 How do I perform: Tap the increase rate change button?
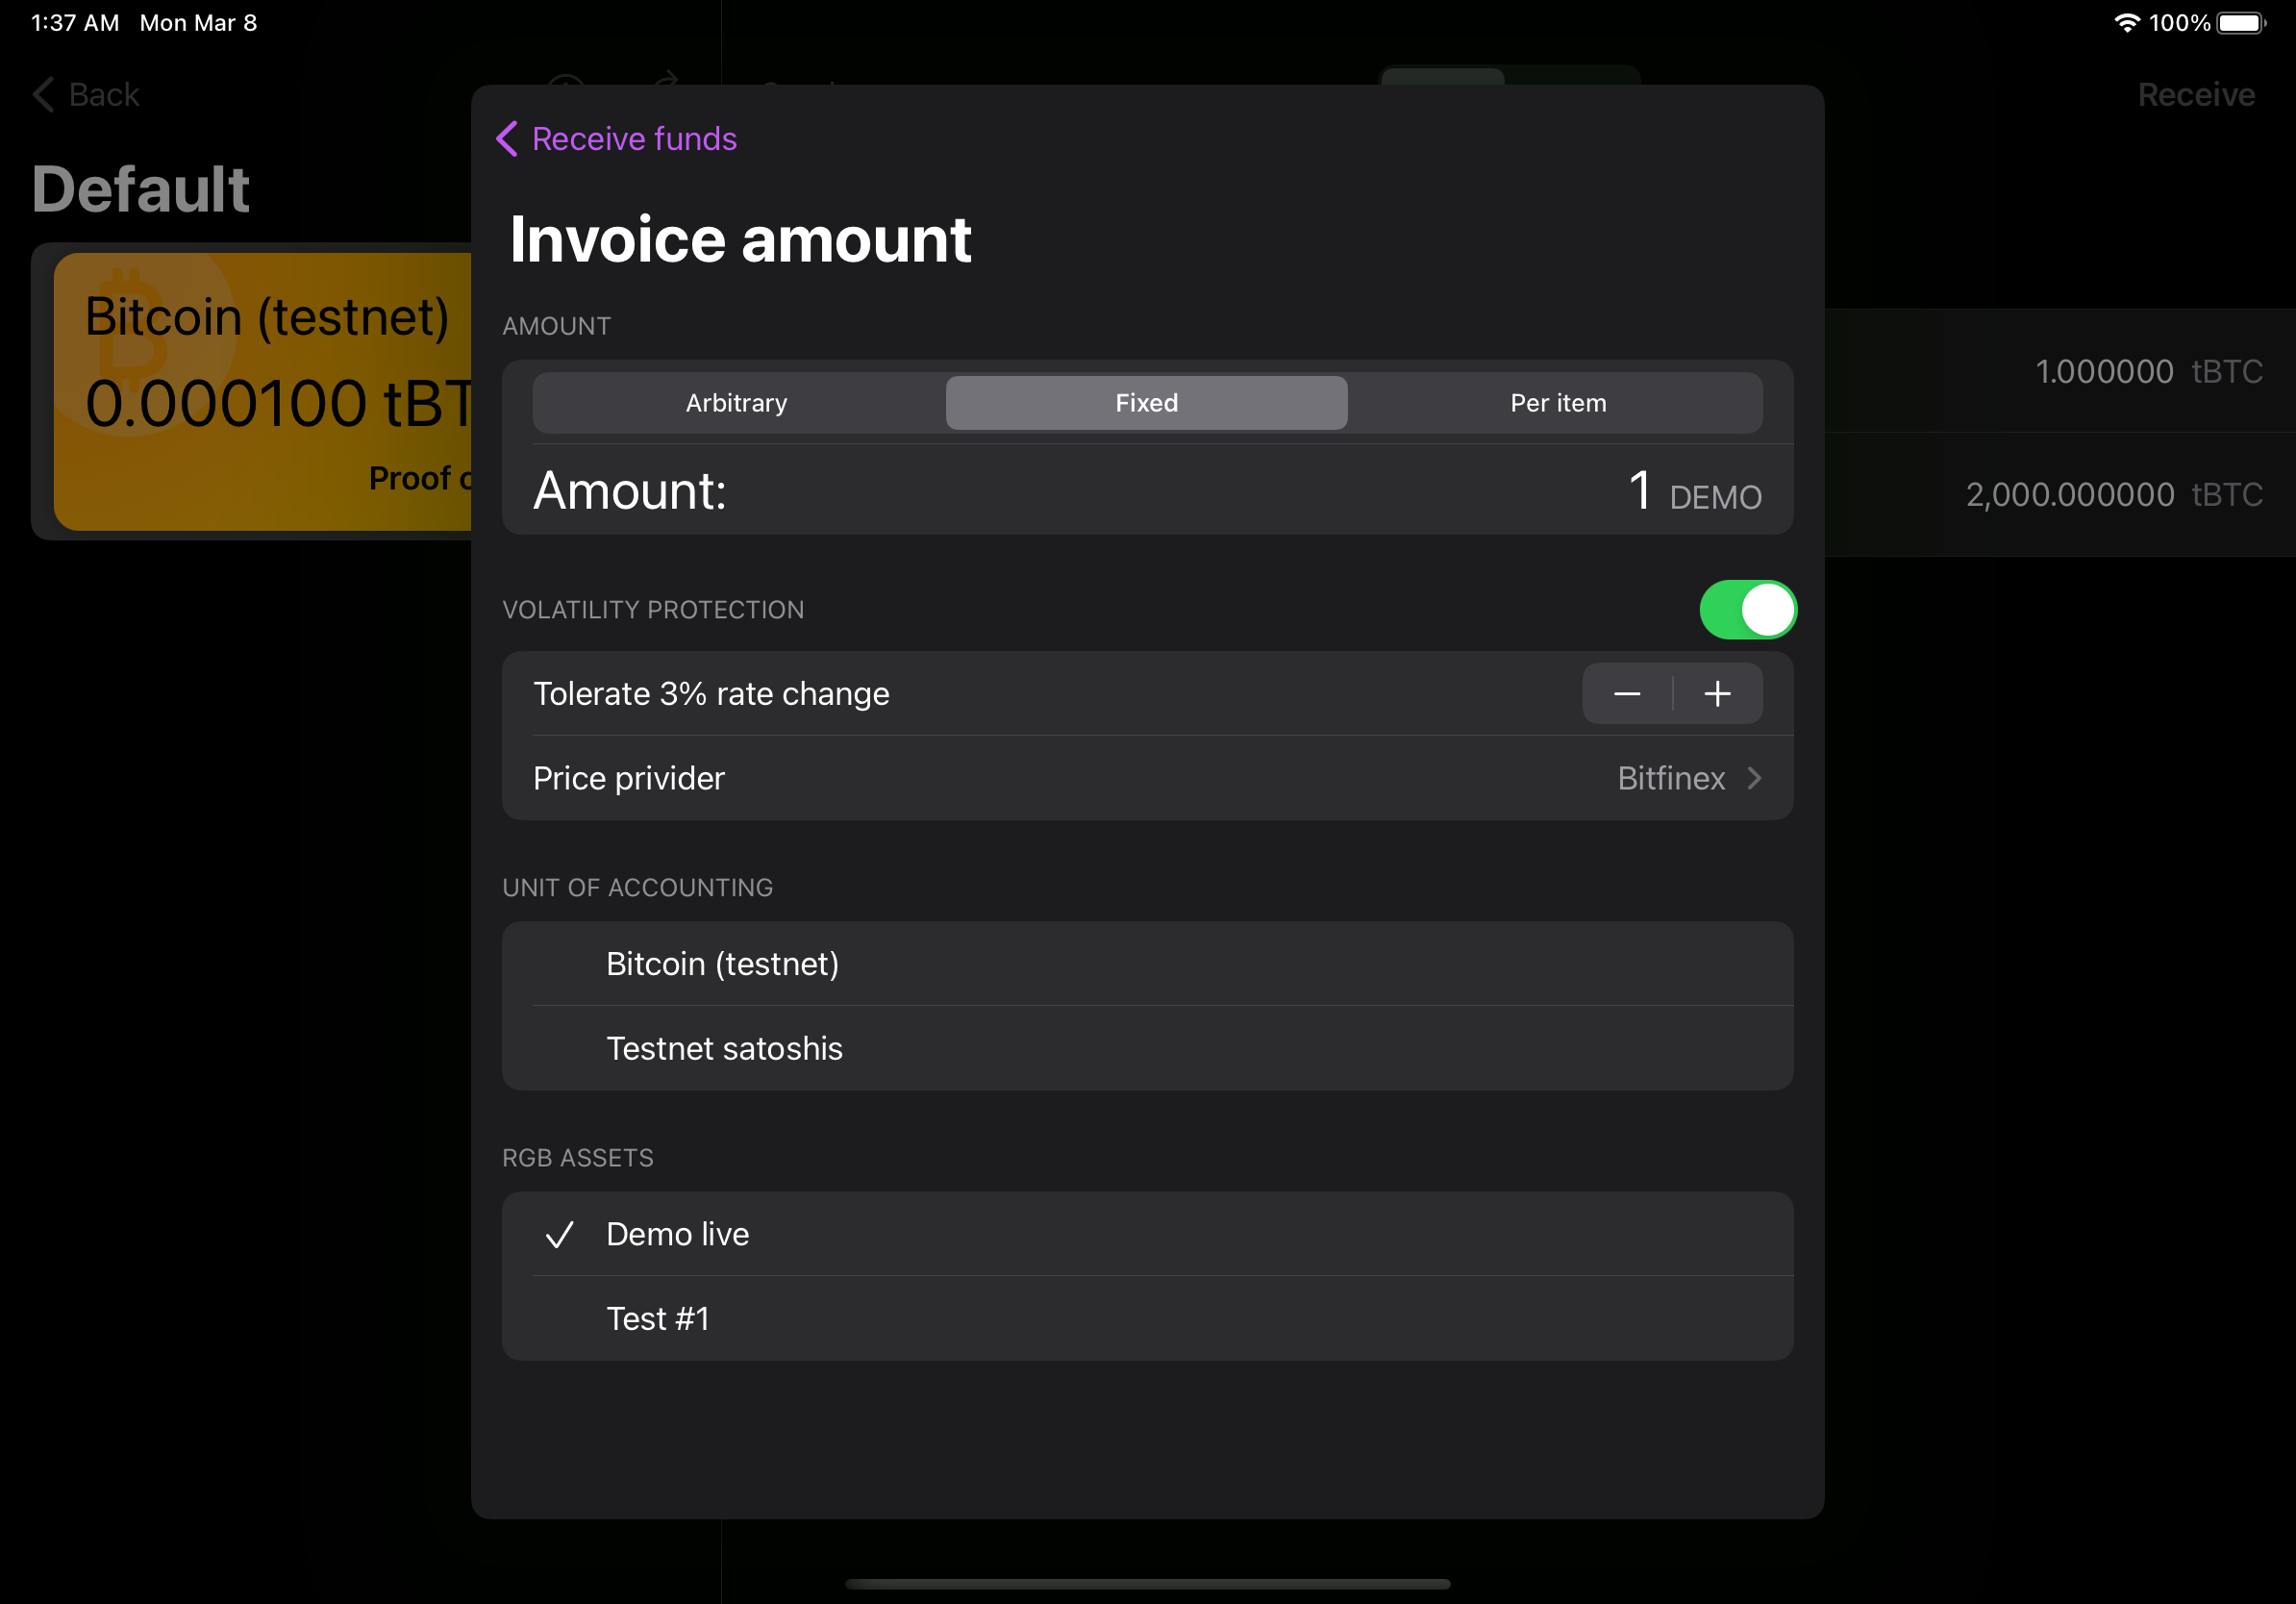(1715, 693)
